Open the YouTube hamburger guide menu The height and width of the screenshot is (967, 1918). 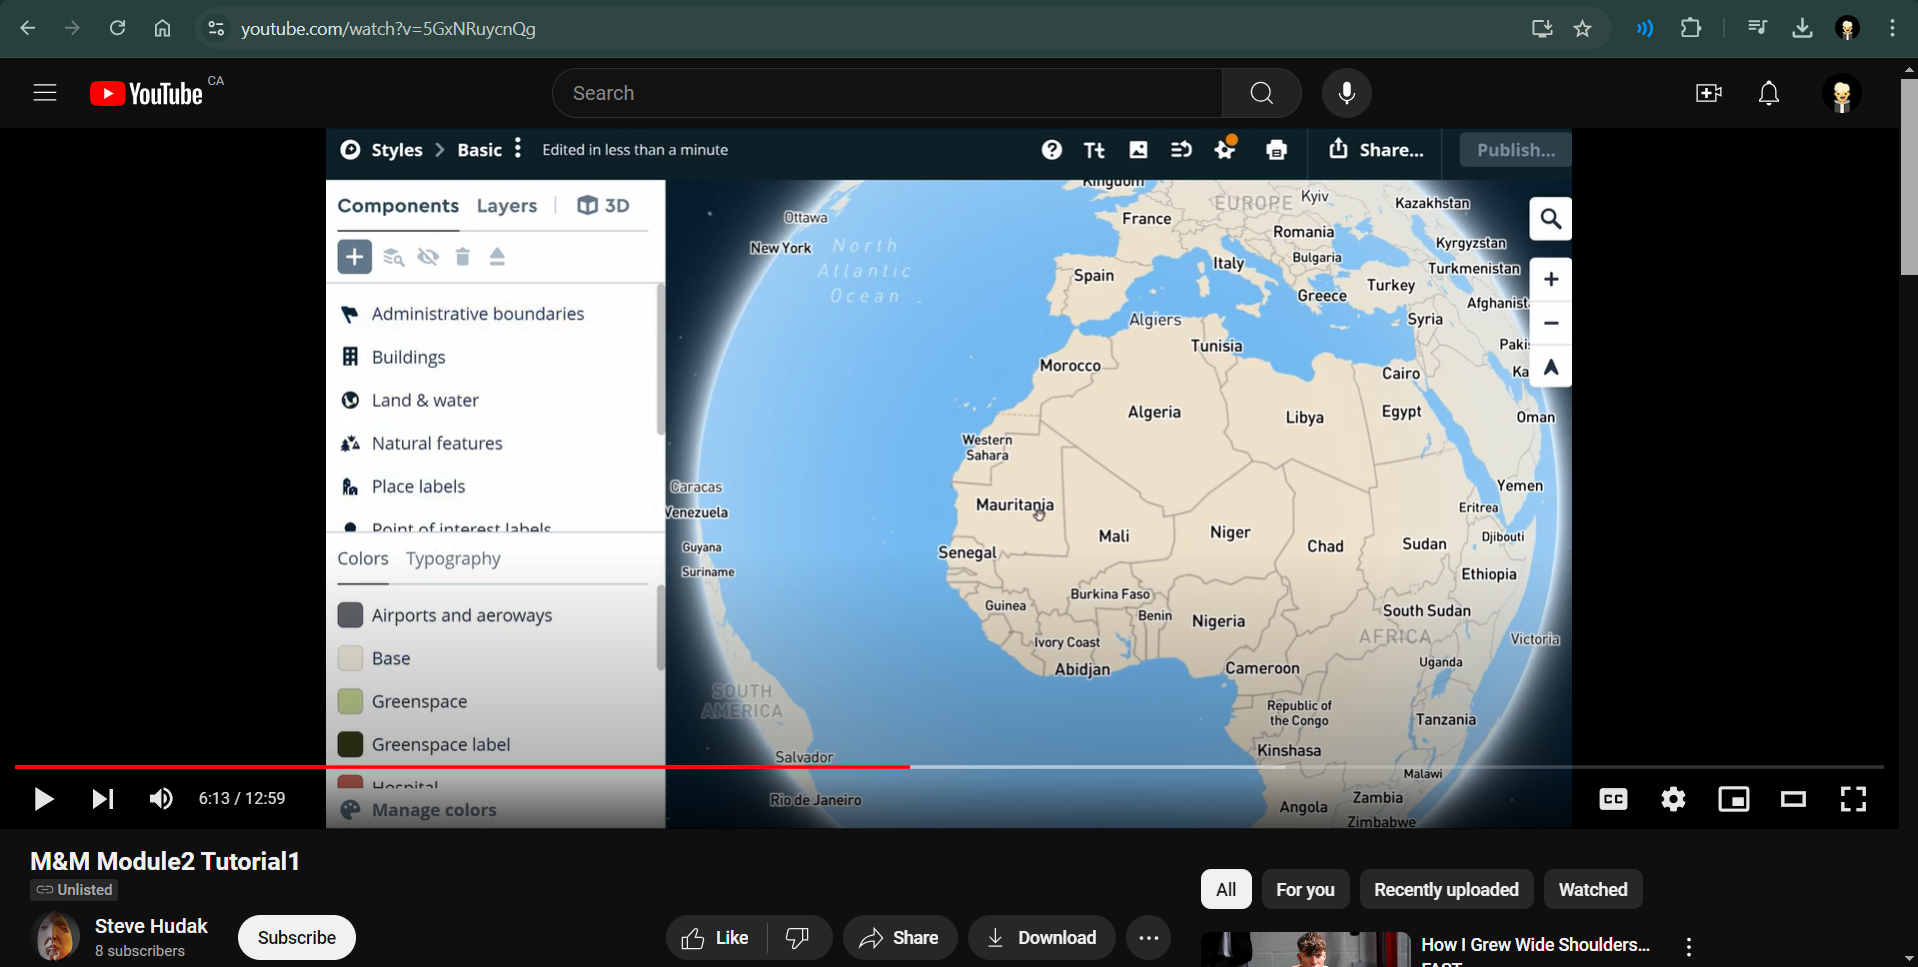click(45, 93)
